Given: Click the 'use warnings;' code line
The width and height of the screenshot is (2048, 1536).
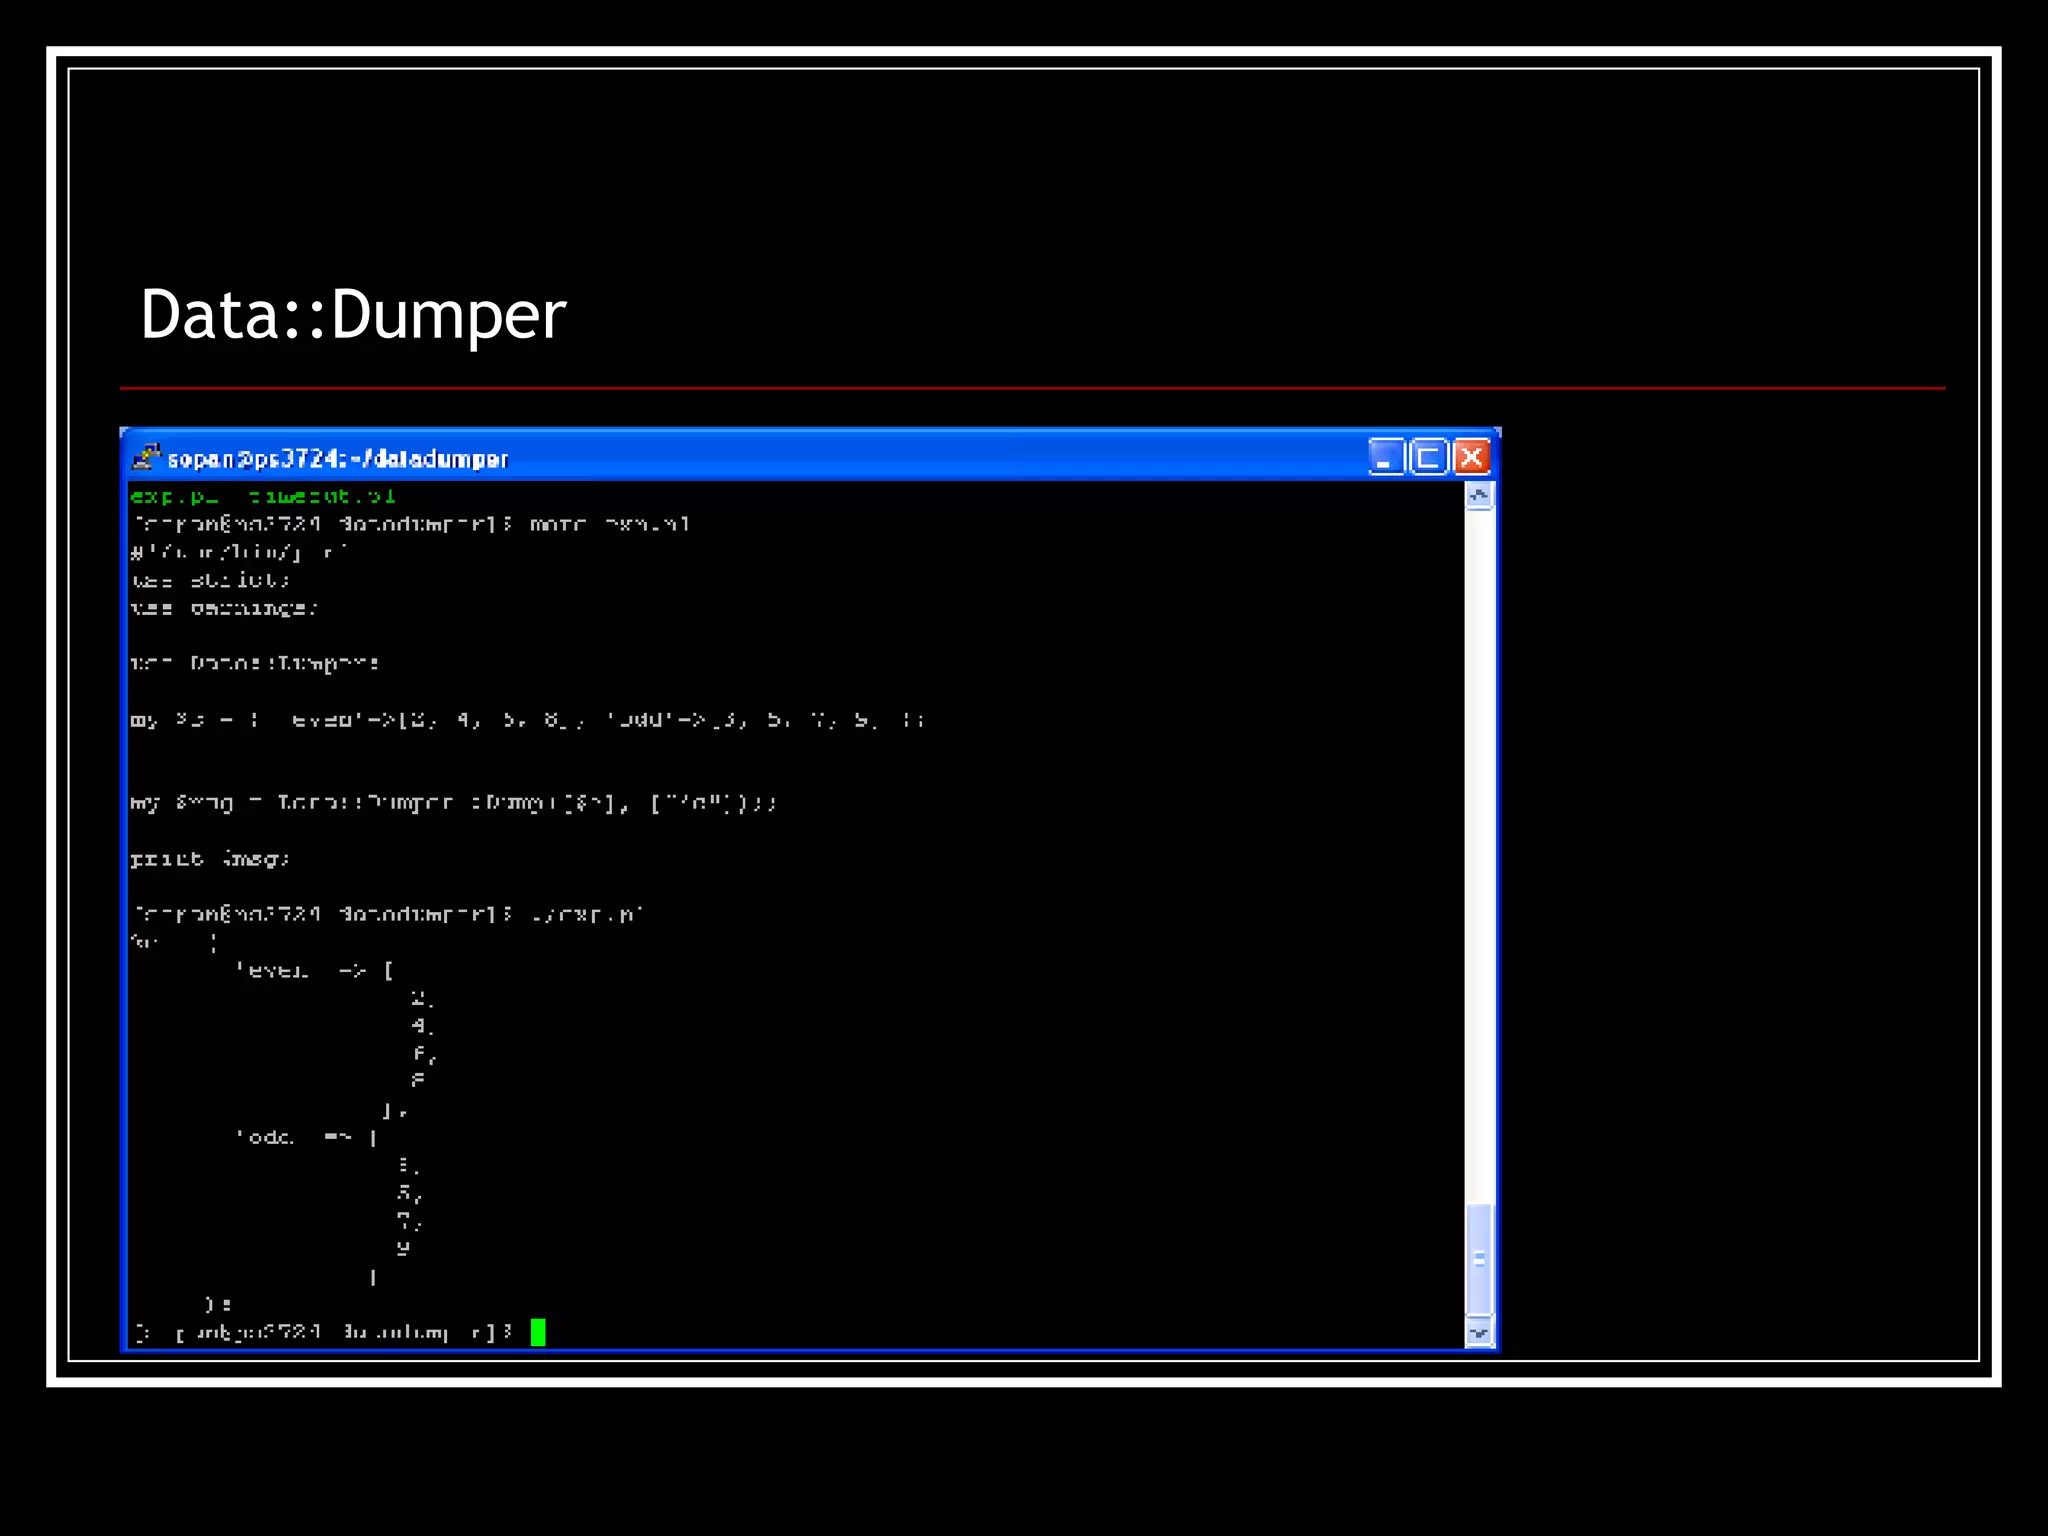Looking at the screenshot, I should pos(224,608).
